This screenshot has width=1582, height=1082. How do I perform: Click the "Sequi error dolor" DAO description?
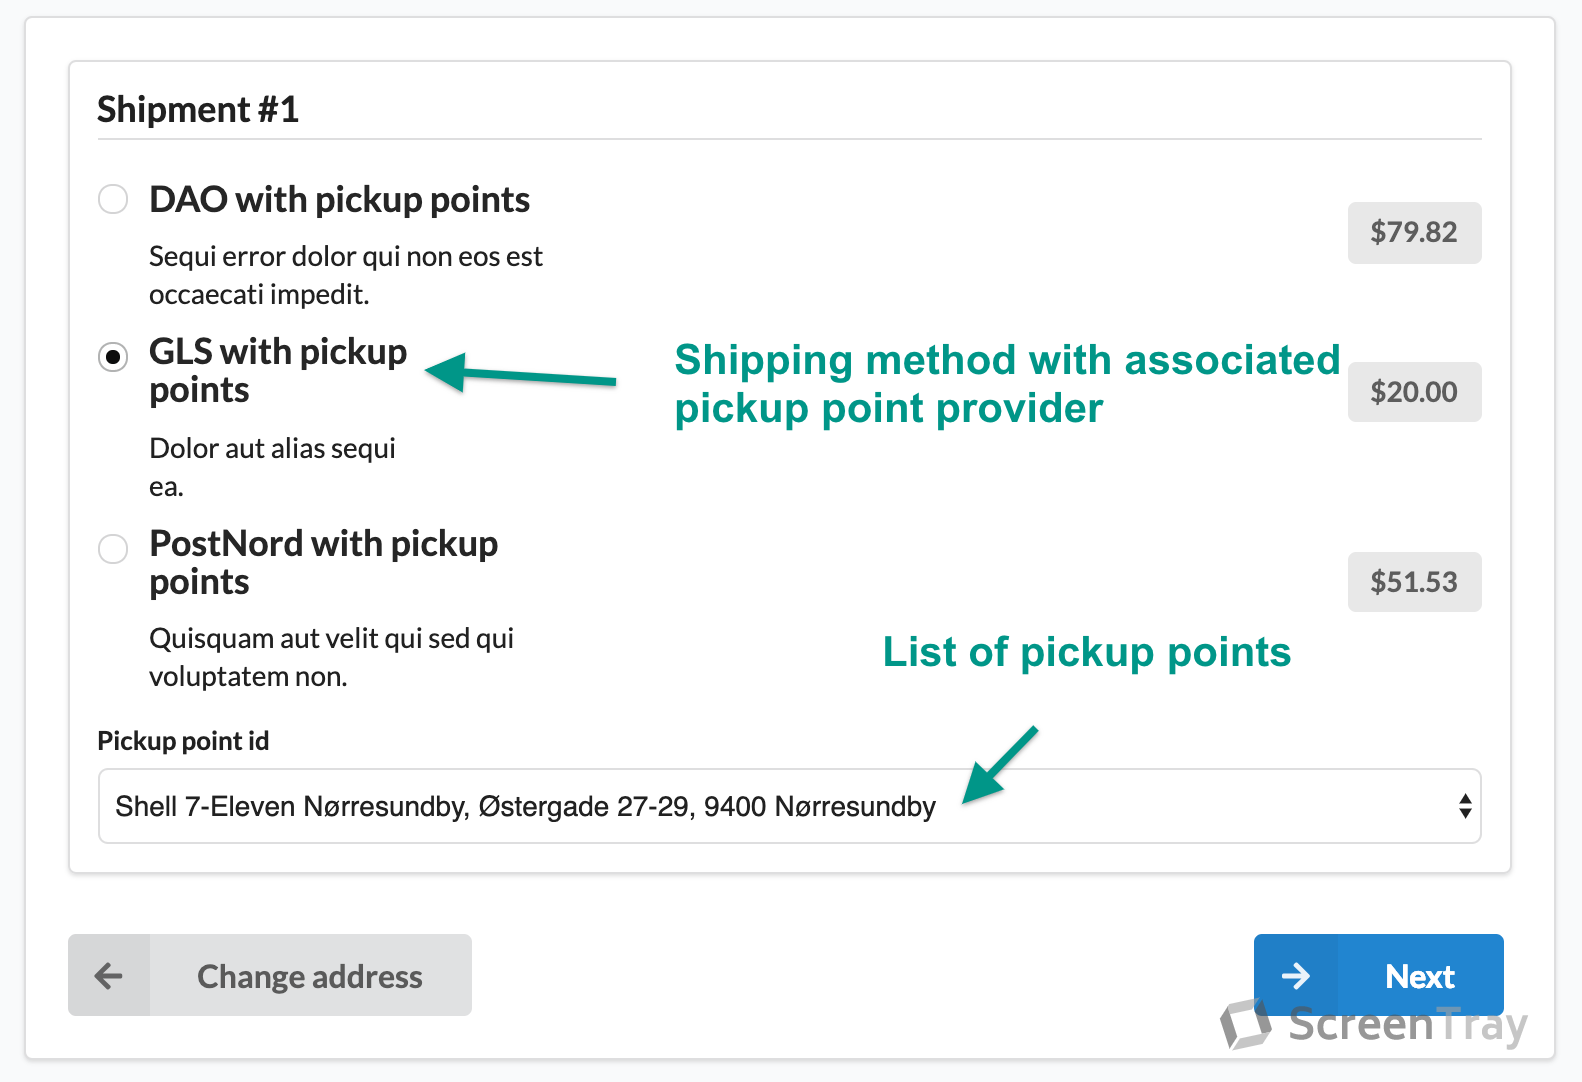(345, 275)
